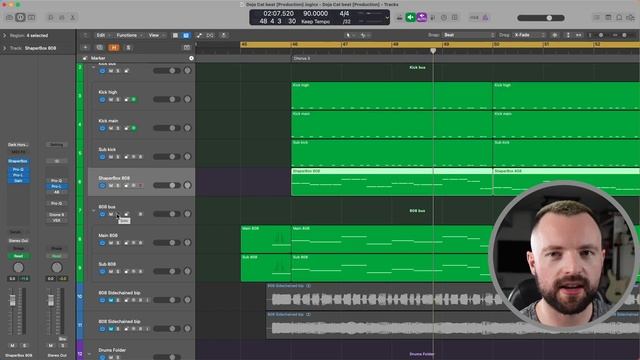Image resolution: width=640 pixels, height=360 pixels.
Task: Switch to the list view button
Action: pyautogui.click(x=175, y=36)
